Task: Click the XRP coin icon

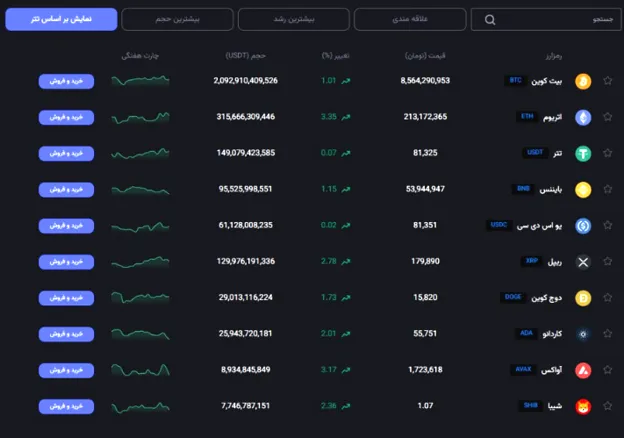Action: tap(583, 262)
